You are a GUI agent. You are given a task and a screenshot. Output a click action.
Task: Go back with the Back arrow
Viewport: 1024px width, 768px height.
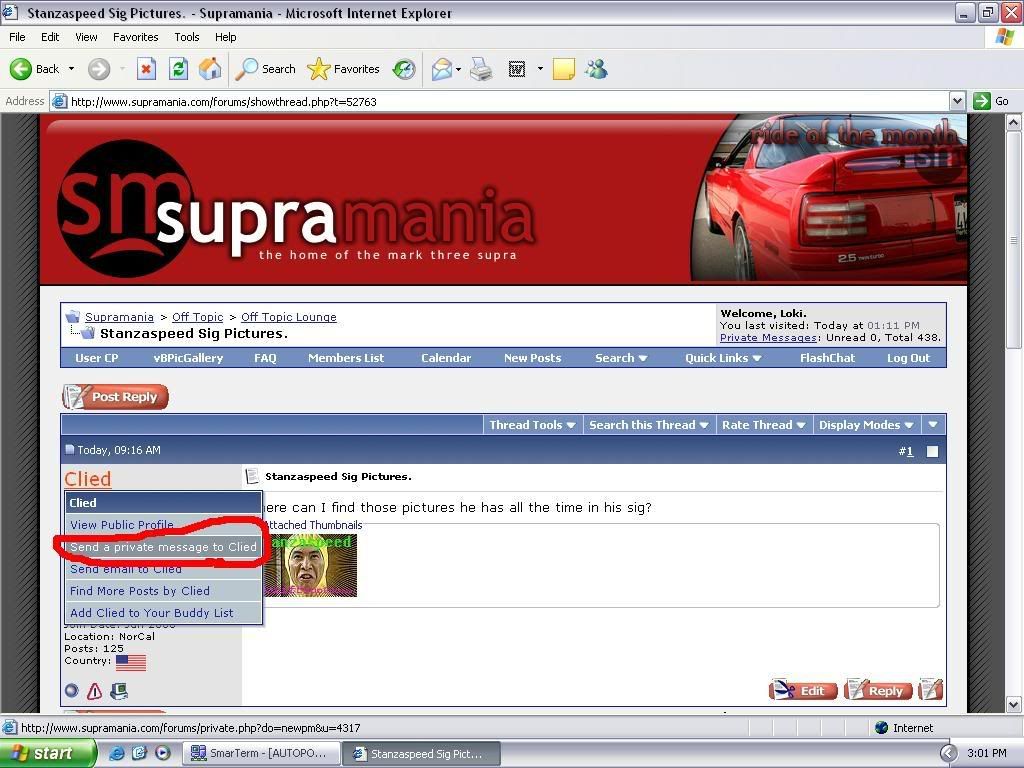coord(34,69)
